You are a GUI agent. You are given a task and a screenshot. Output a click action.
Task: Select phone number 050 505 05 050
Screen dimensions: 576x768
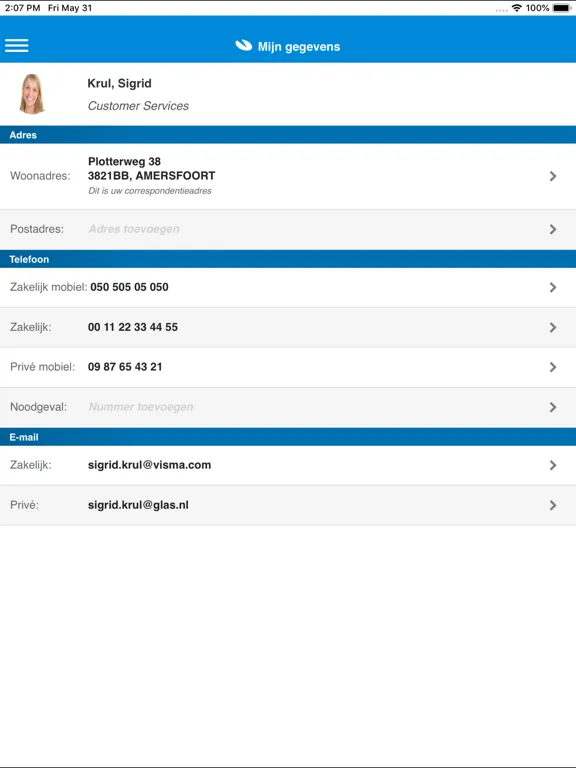[129, 287]
